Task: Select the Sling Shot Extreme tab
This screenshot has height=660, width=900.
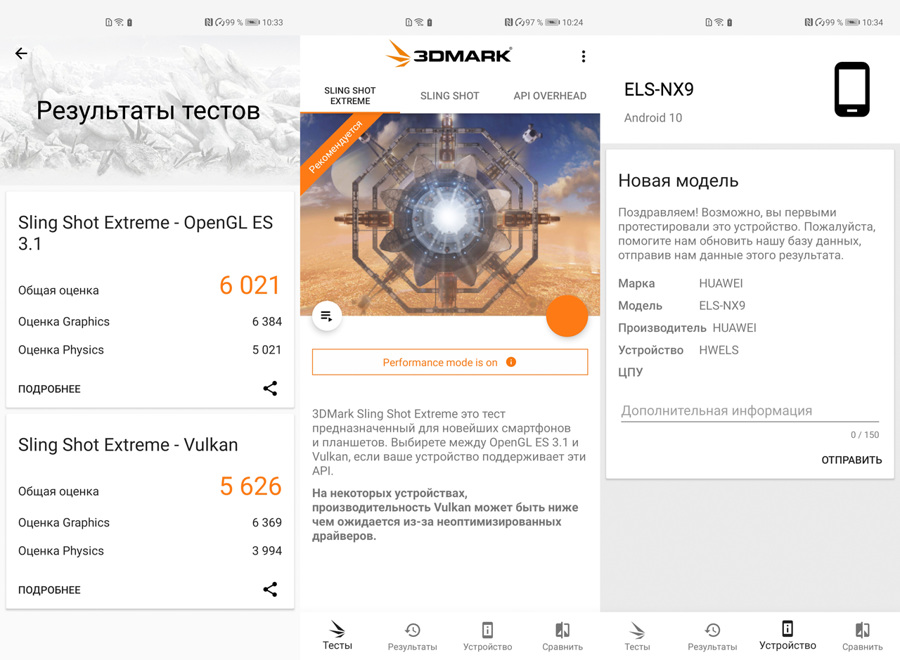Action: point(350,95)
